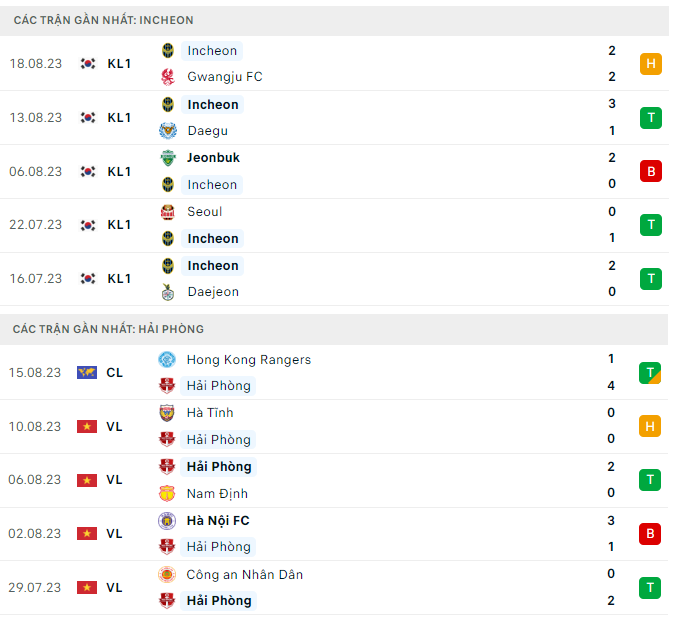Image resolution: width=673 pixels, height=626 pixels.
Task: Open the Hà Nội FC team link
Action: tap(218, 520)
